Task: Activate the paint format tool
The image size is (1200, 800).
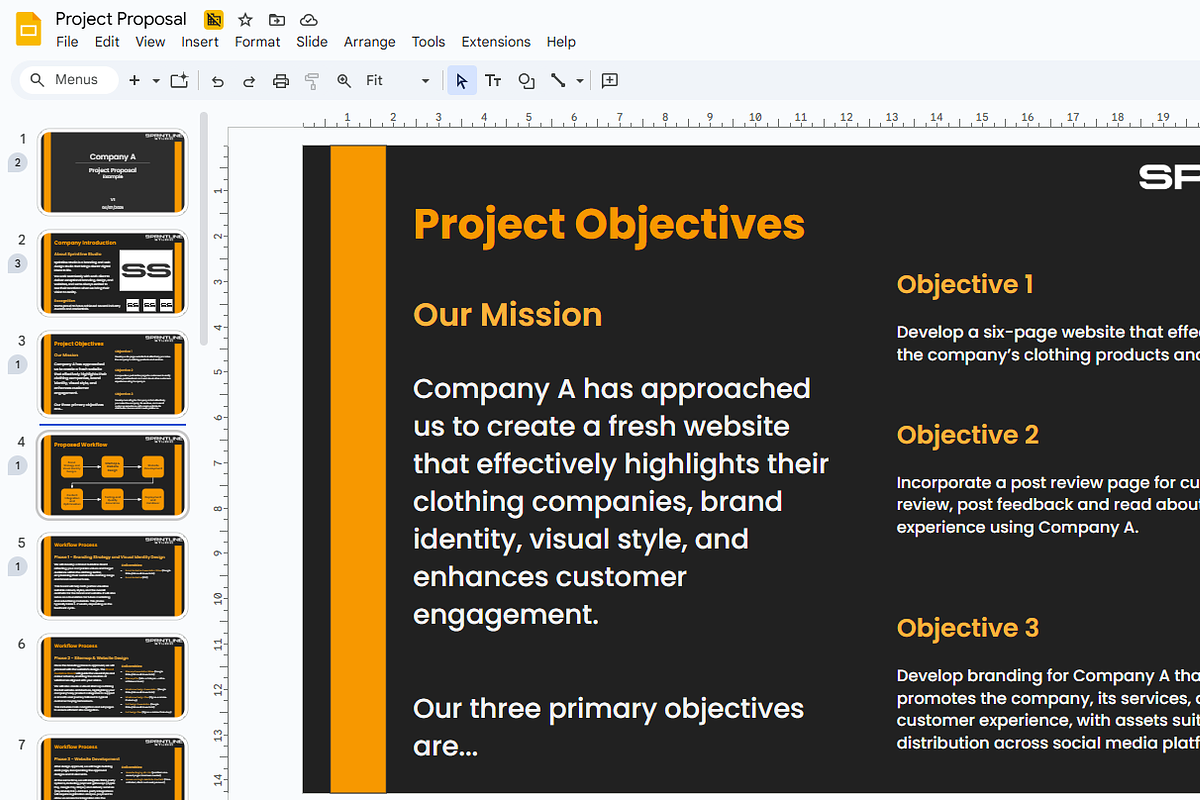Action: (312, 81)
